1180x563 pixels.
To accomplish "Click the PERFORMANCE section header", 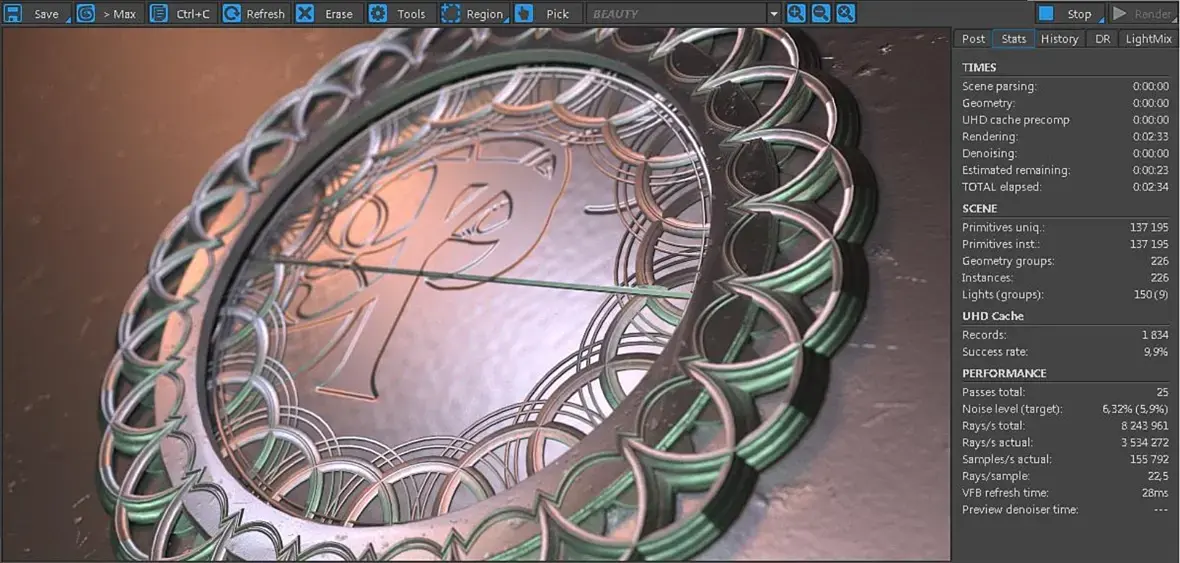I will point(1004,373).
